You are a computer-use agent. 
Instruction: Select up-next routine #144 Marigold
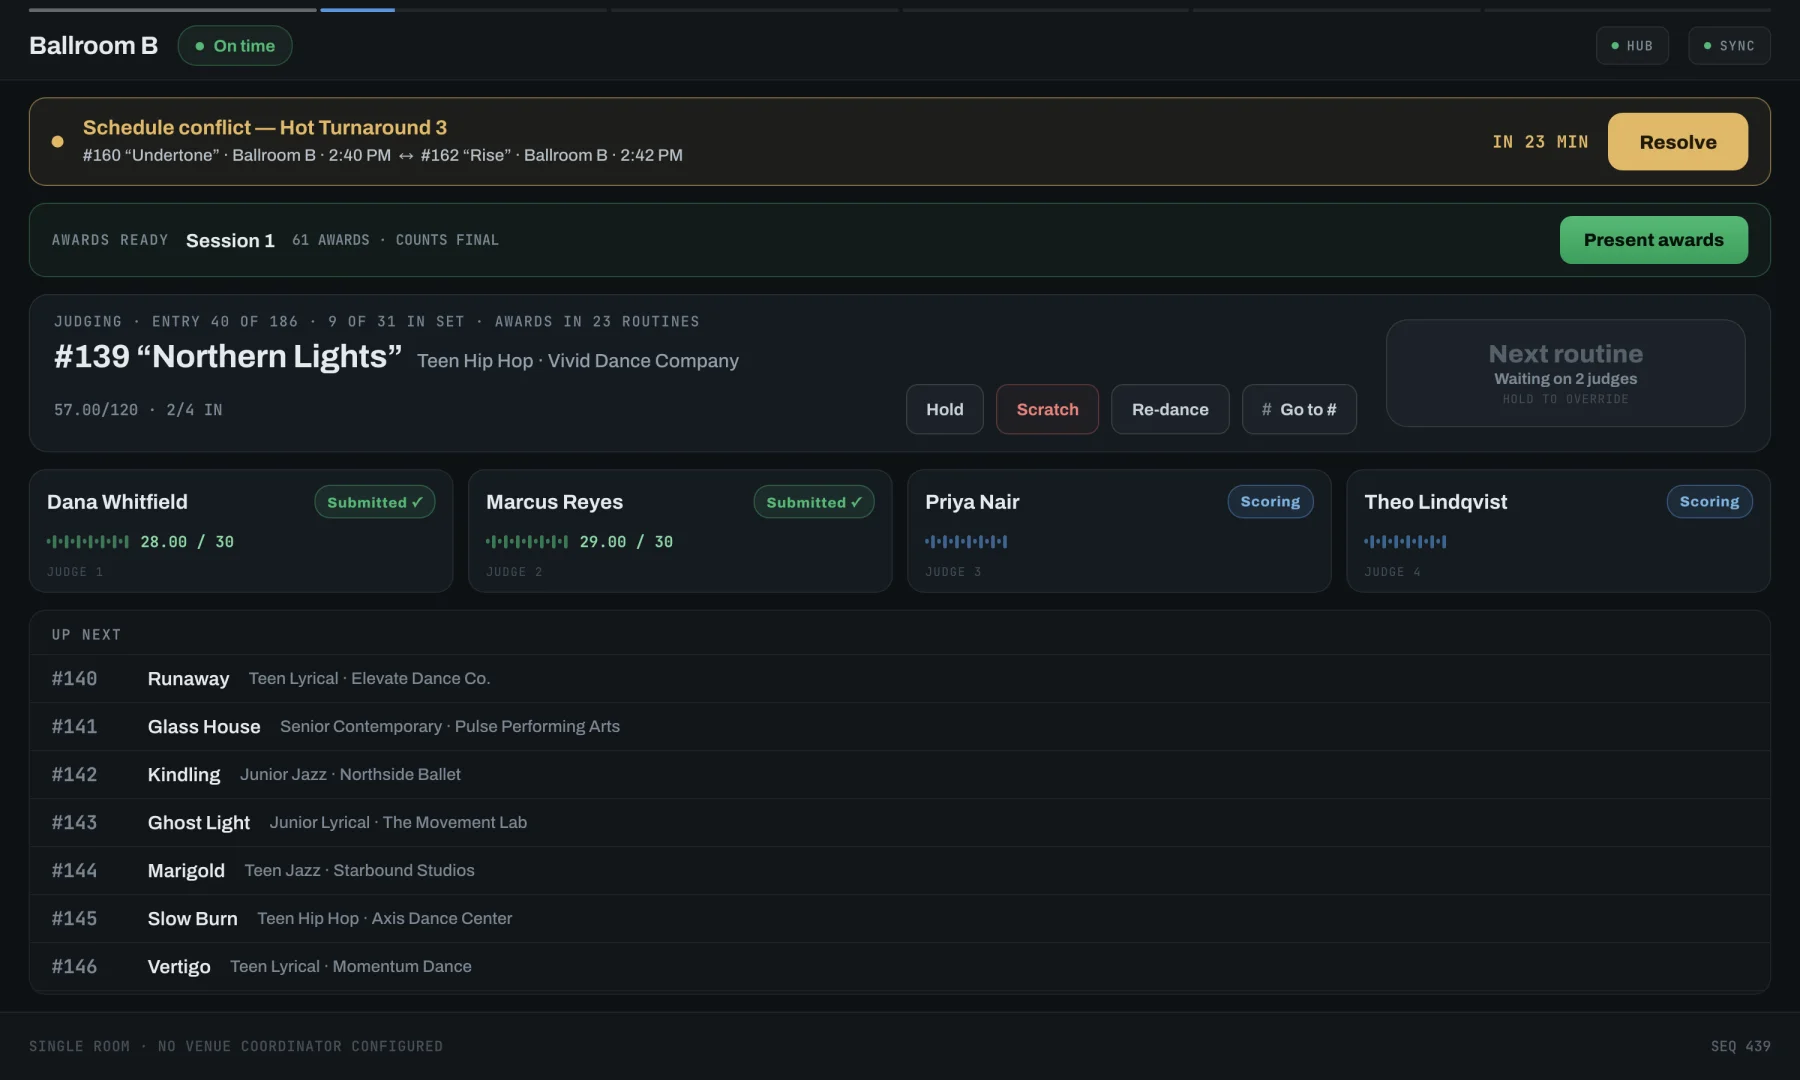tap(900, 871)
